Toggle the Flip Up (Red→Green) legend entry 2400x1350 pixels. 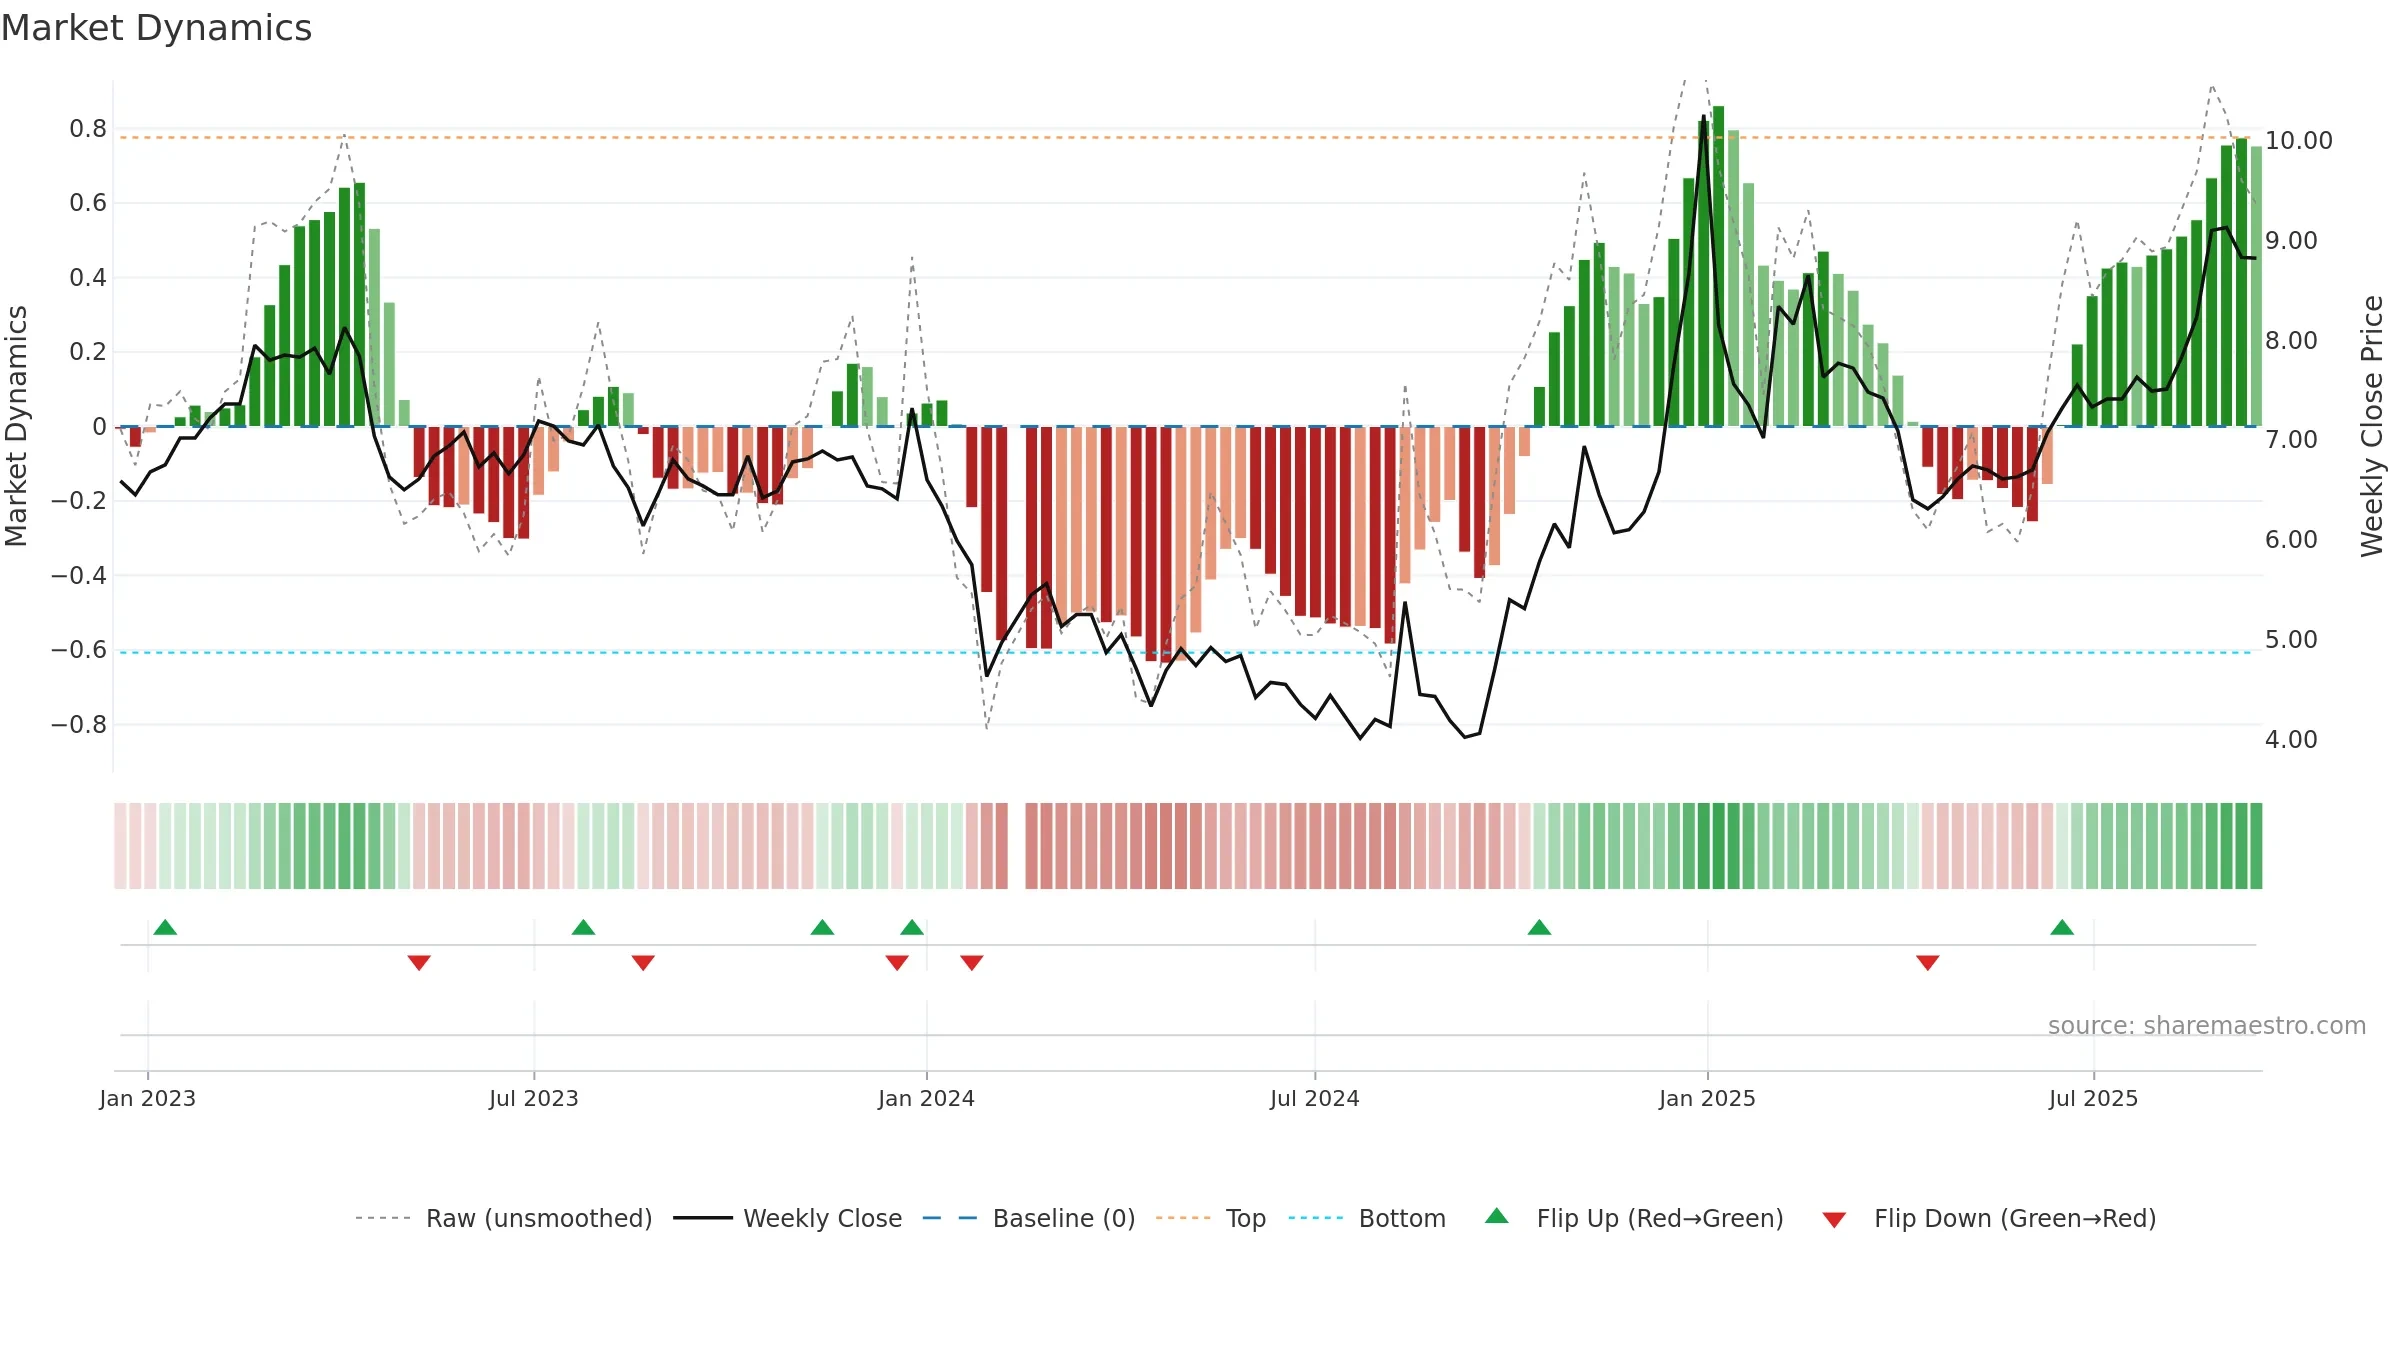tap(1634, 1218)
